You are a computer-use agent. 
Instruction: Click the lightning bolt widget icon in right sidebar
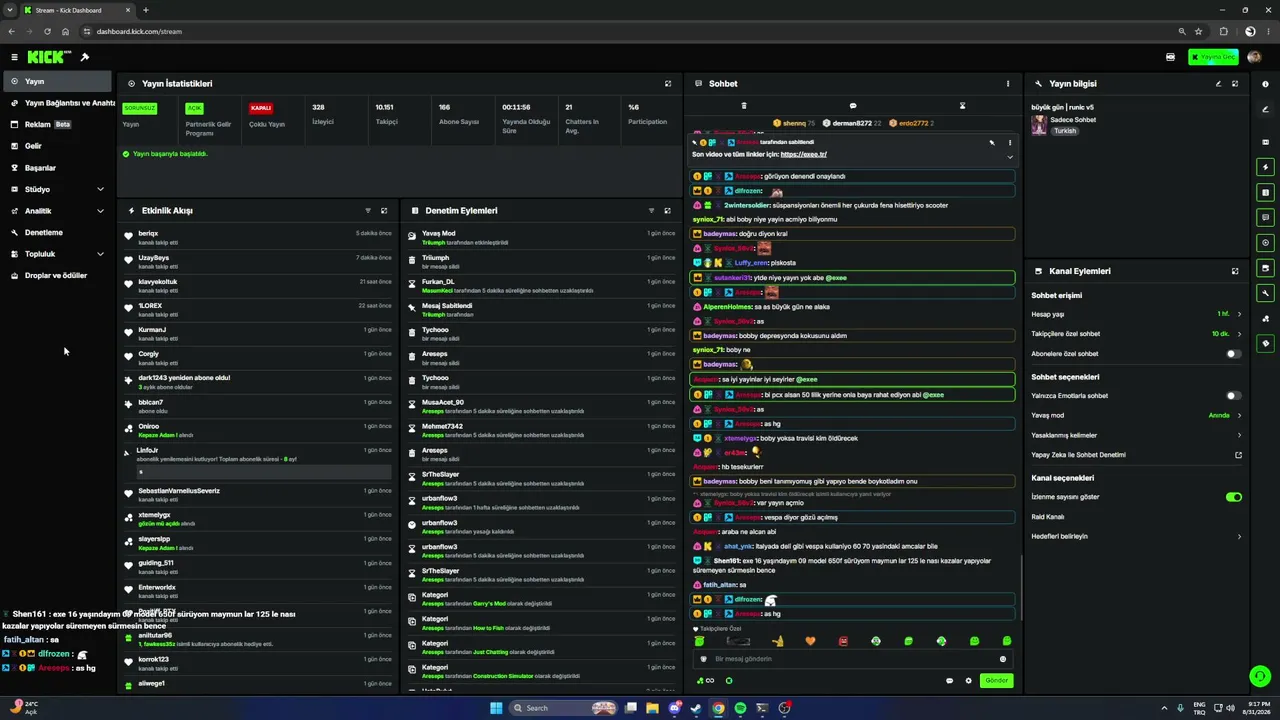[1266, 167]
